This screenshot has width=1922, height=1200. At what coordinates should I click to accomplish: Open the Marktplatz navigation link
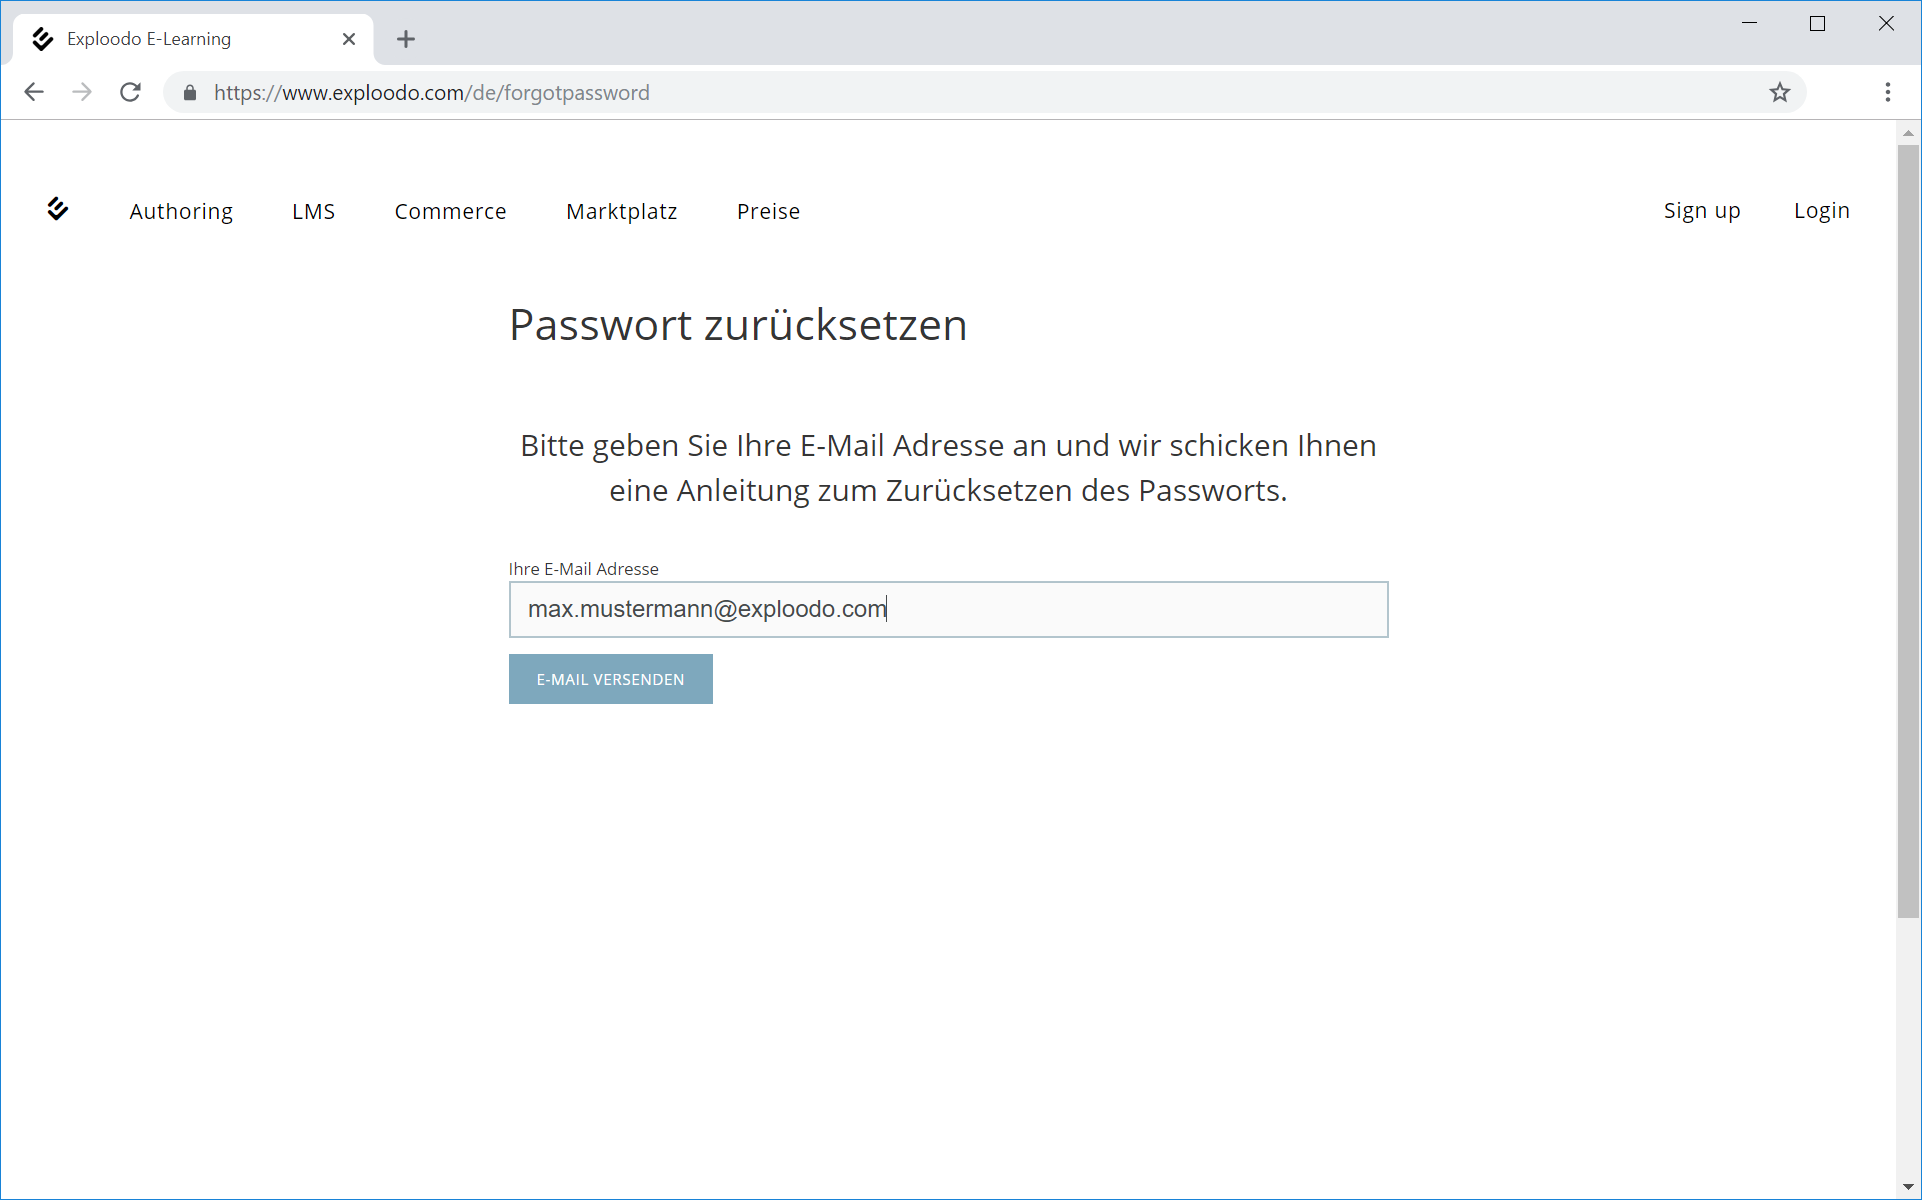[621, 211]
